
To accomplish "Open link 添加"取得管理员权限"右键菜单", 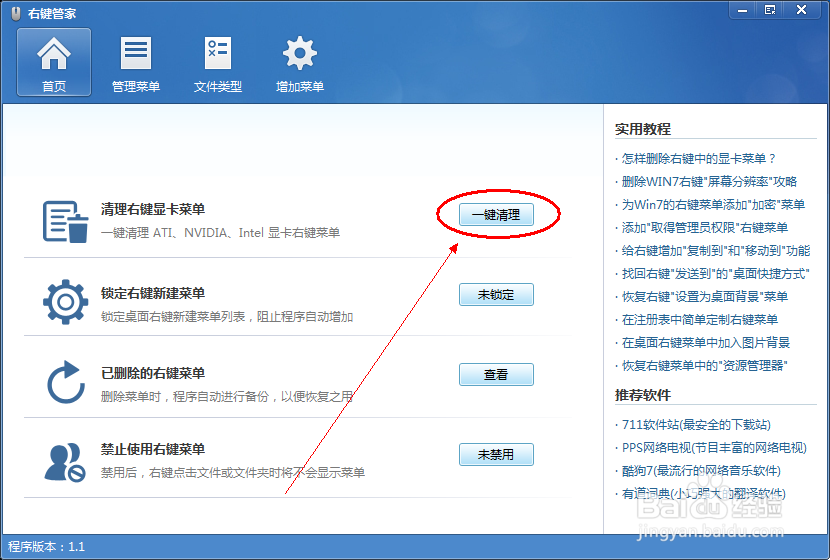I will coord(705,228).
